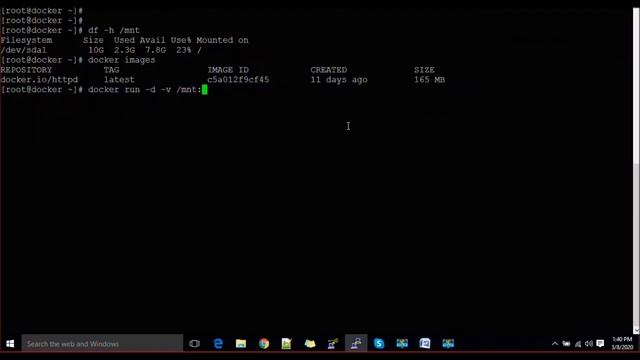This screenshot has width=640, height=360.
Task: Click the text docker.io/httpd
Action: click(39, 80)
